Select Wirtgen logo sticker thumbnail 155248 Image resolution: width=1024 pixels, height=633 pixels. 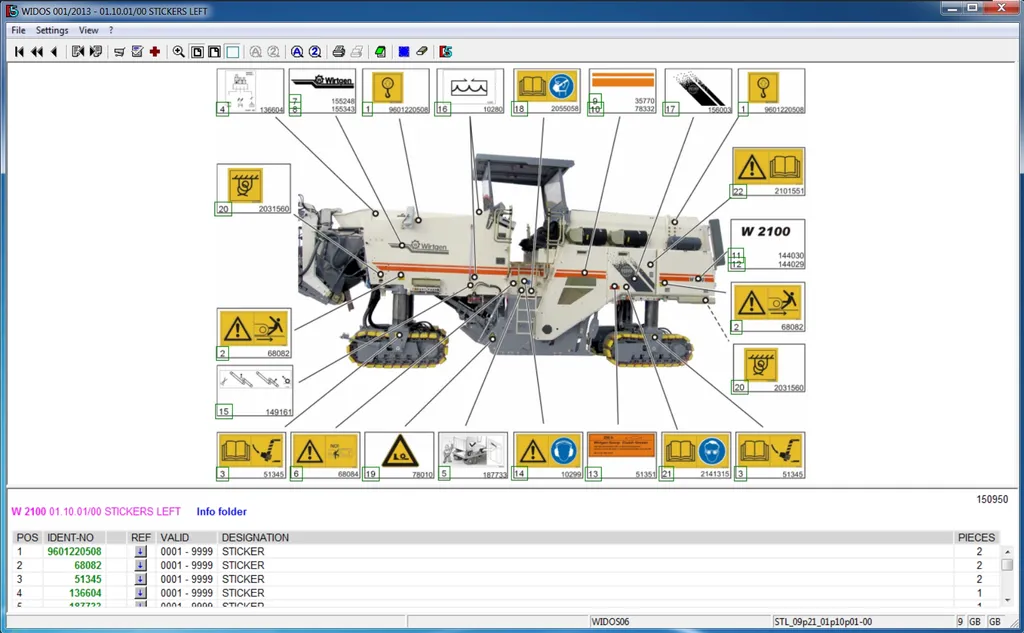click(x=323, y=91)
